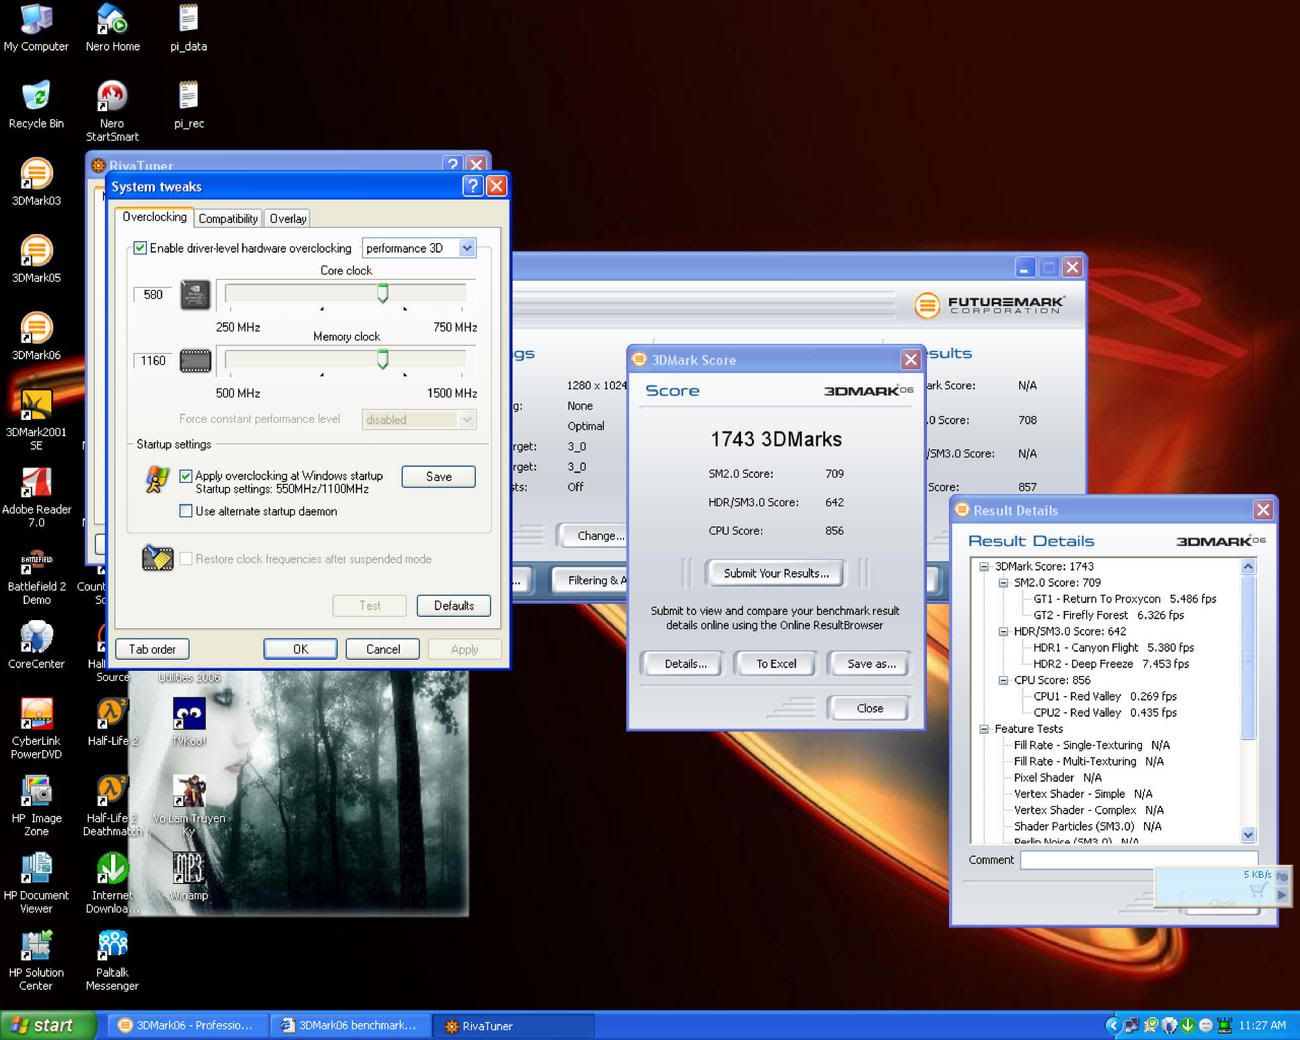Open My Computer desktop icon
This screenshot has width=1300, height=1040.
point(36,28)
